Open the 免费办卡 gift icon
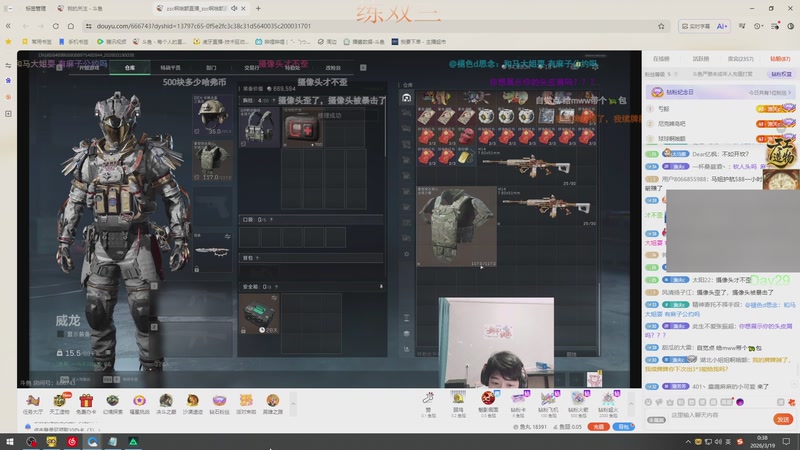 click(86, 404)
